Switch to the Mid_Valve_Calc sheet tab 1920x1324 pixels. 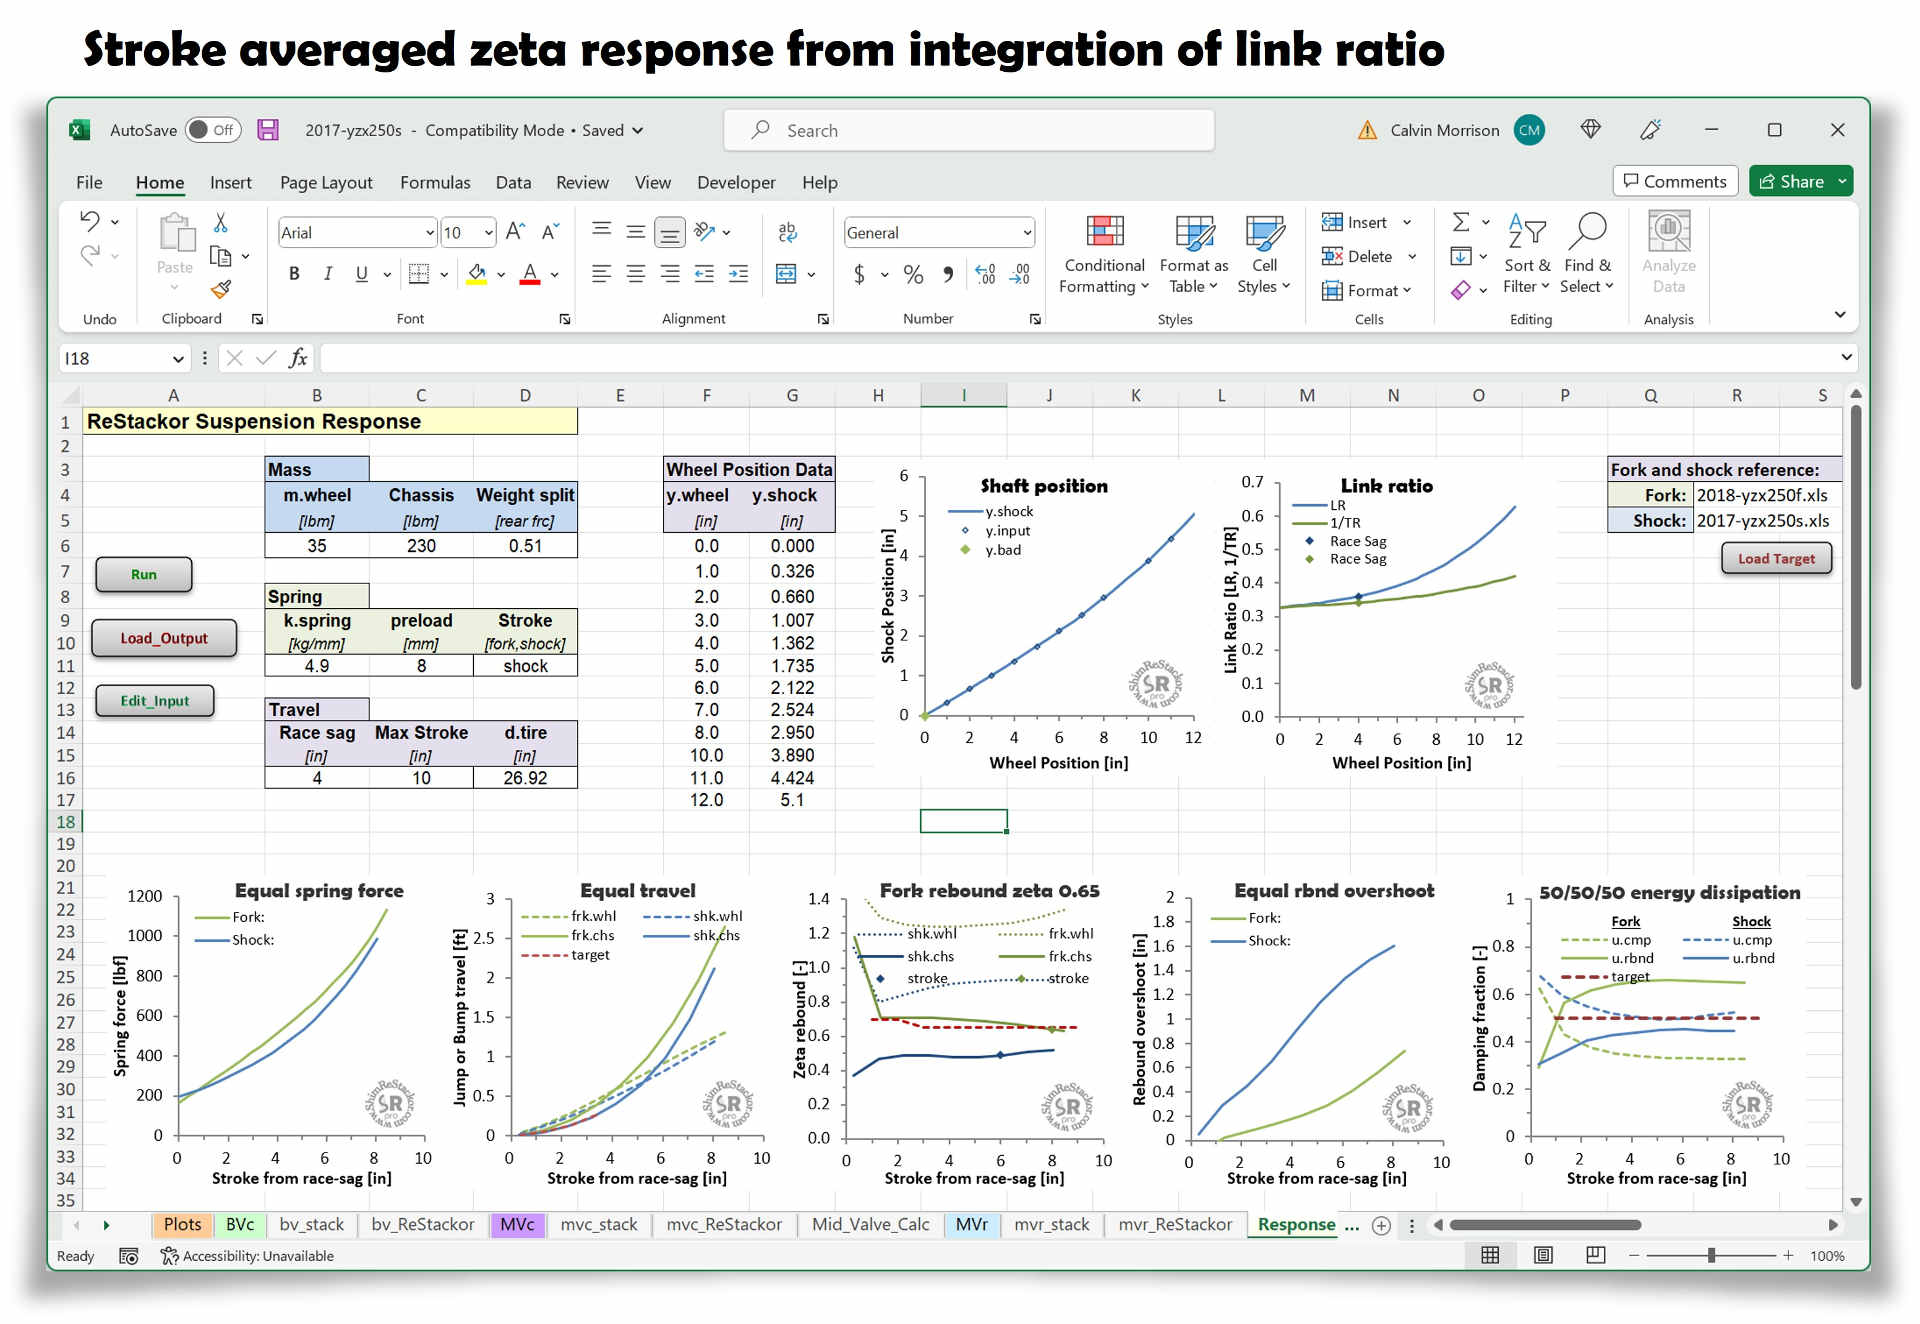click(870, 1224)
